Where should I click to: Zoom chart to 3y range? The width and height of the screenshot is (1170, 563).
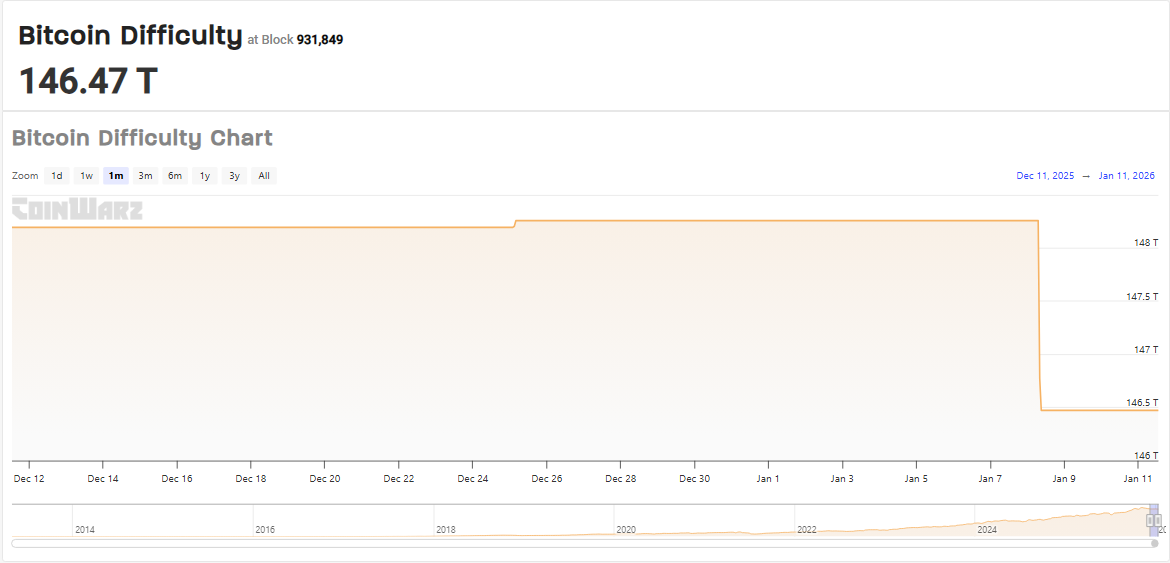234,176
